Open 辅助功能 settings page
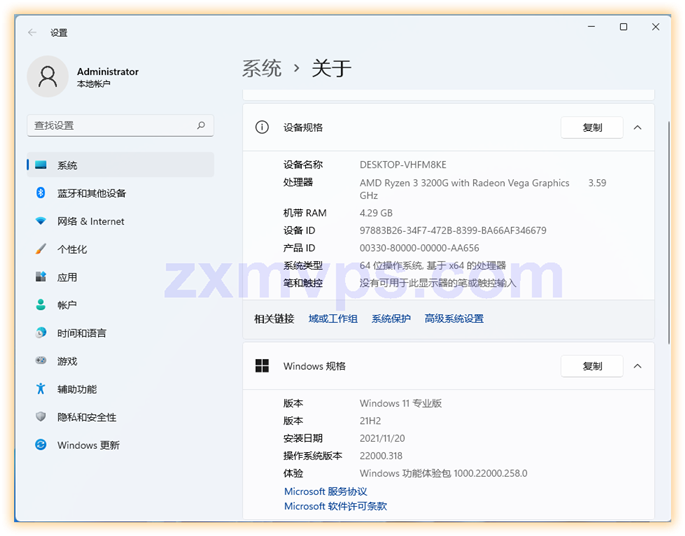685x536 pixels. [121, 389]
